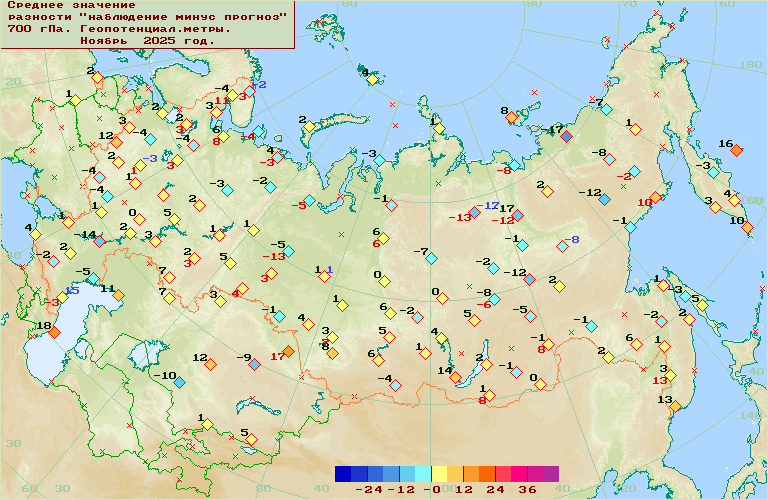Pick the pale yellow legend swatch
Screen dimensions: 768x500
(x=439, y=473)
